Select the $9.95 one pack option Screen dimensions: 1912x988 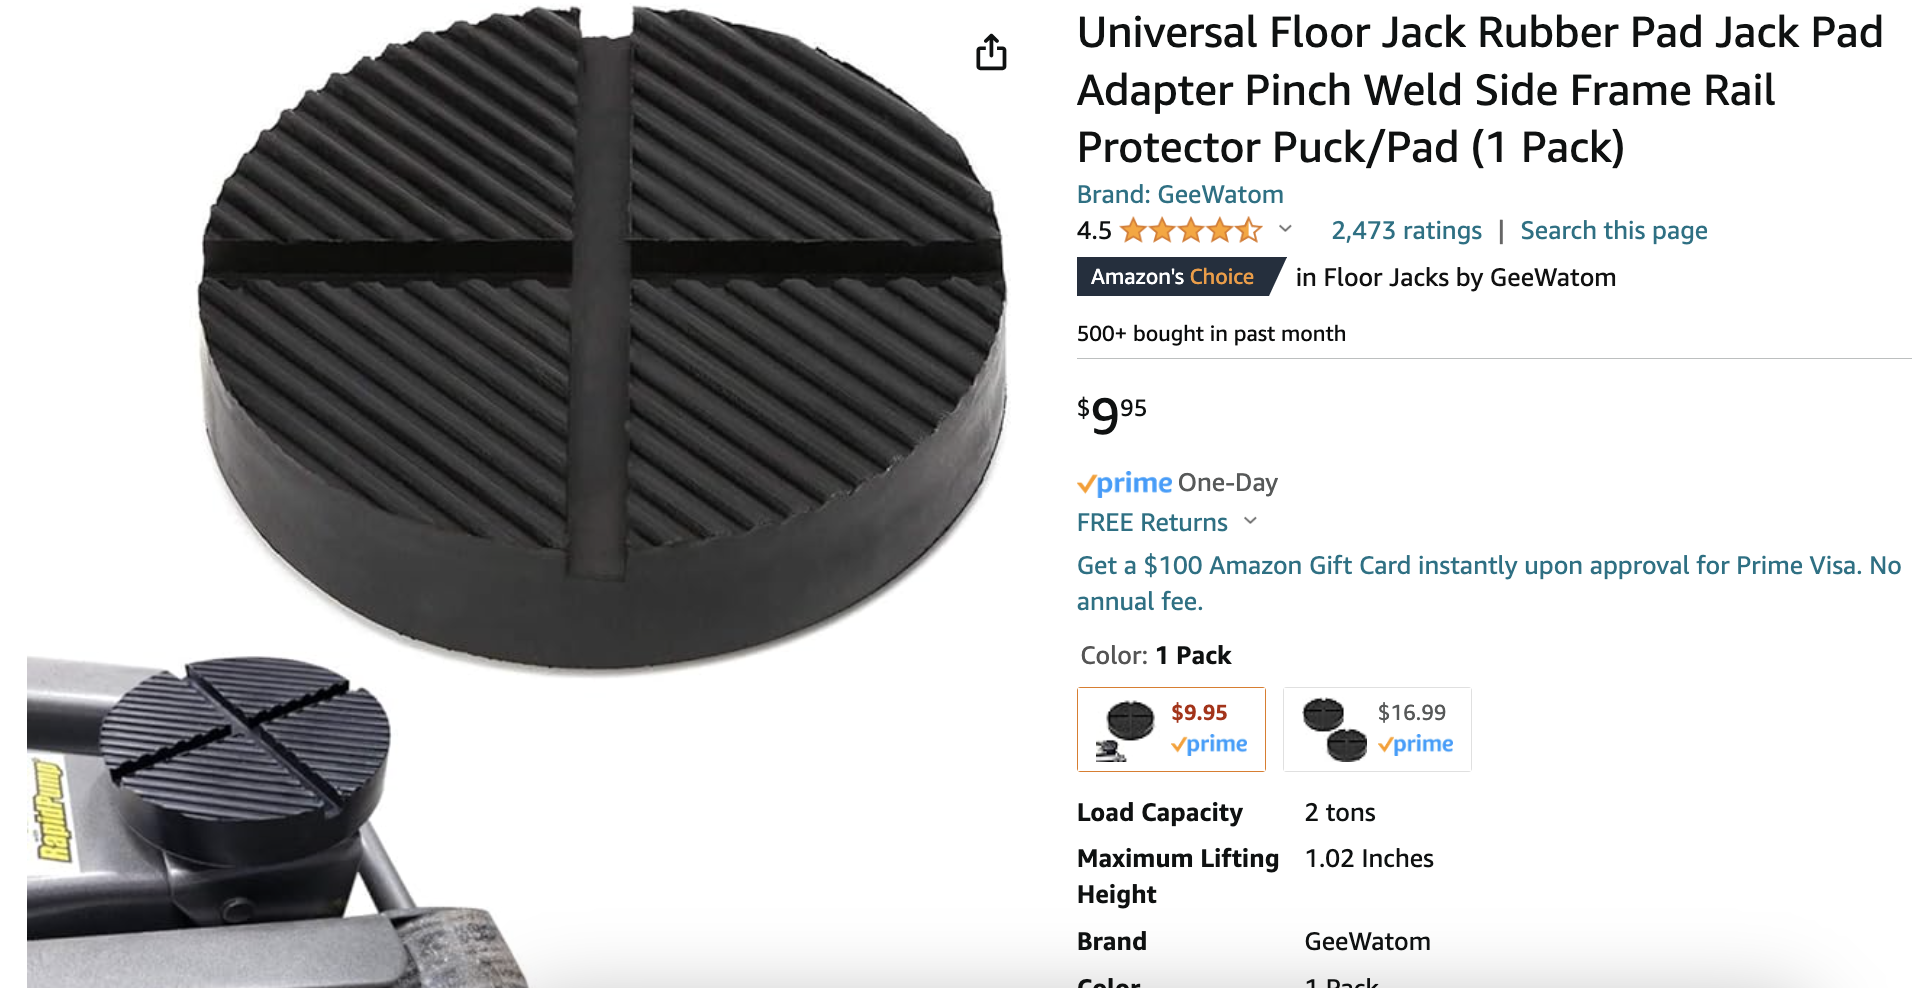tap(1171, 729)
